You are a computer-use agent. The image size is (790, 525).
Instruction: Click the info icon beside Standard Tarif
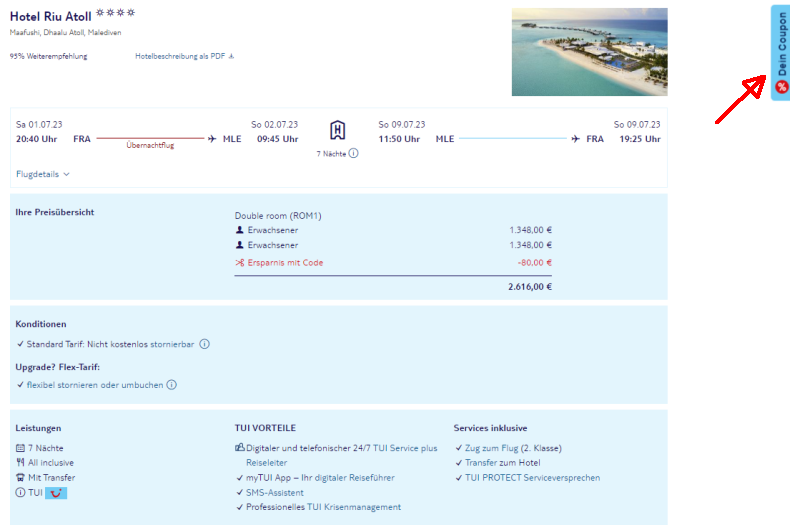click(x=204, y=344)
